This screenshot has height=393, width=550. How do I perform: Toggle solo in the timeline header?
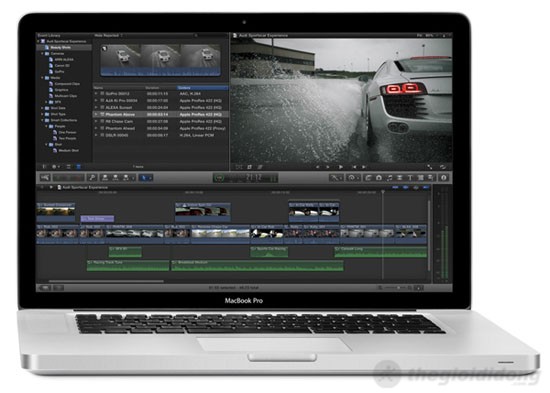pyautogui.click(x=416, y=187)
